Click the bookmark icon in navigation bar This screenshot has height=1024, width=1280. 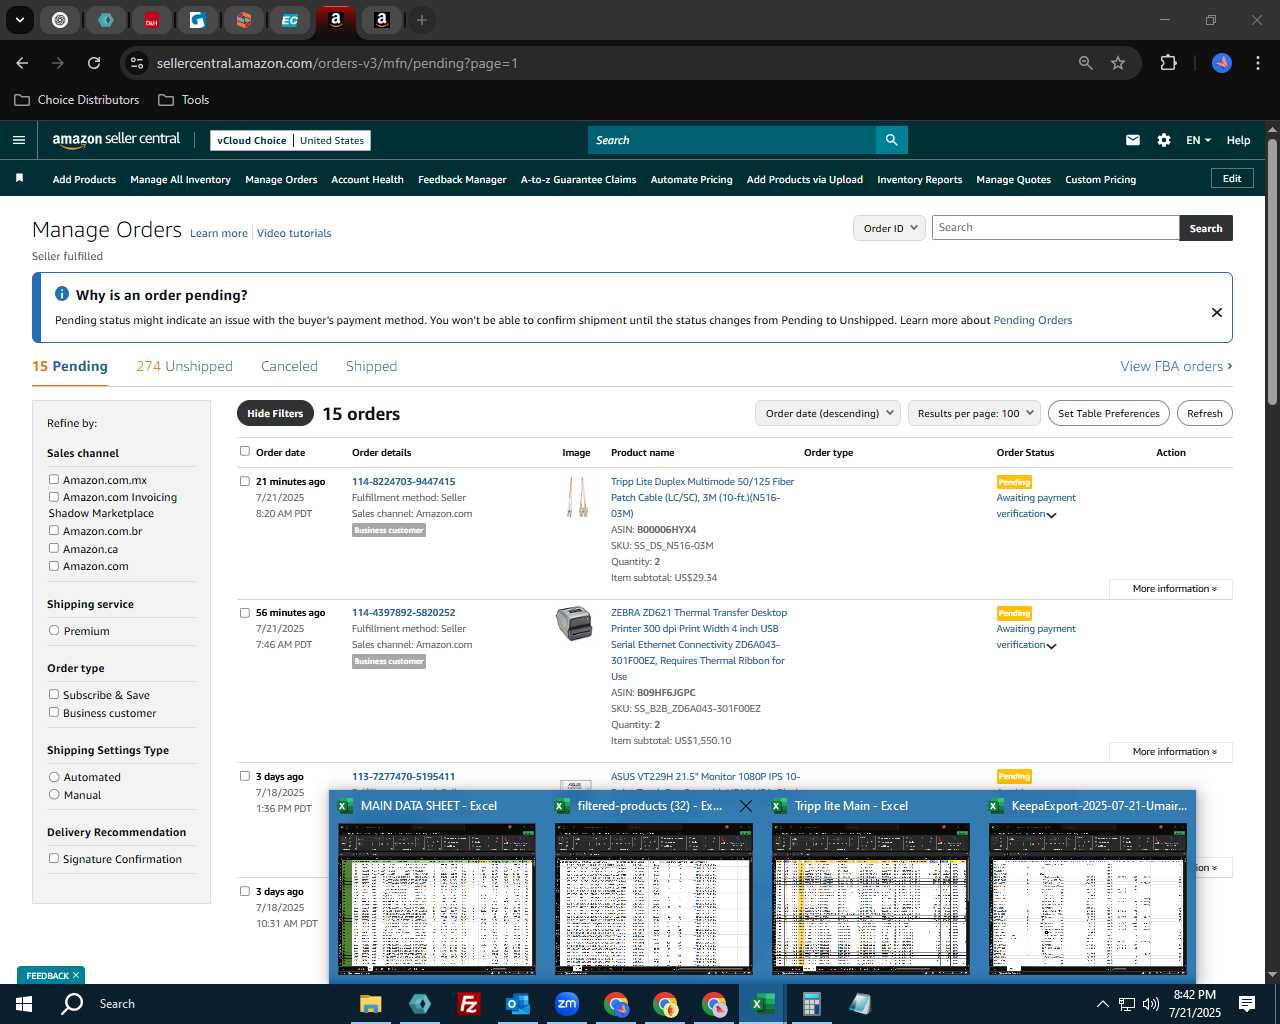(x=19, y=179)
